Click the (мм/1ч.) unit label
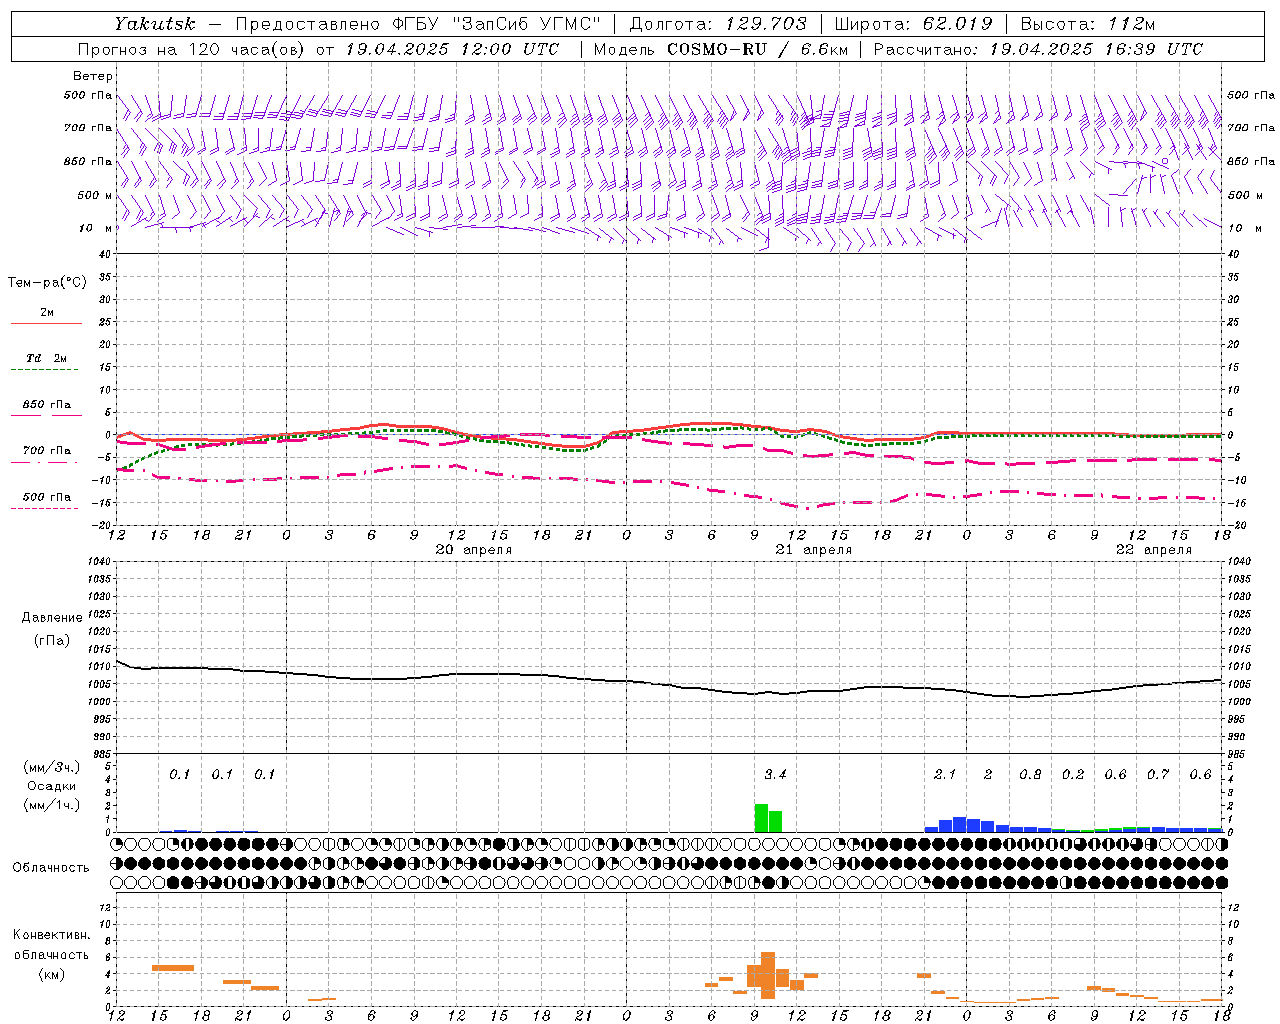Viewport: 1280px width, 1024px height. click(51, 805)
